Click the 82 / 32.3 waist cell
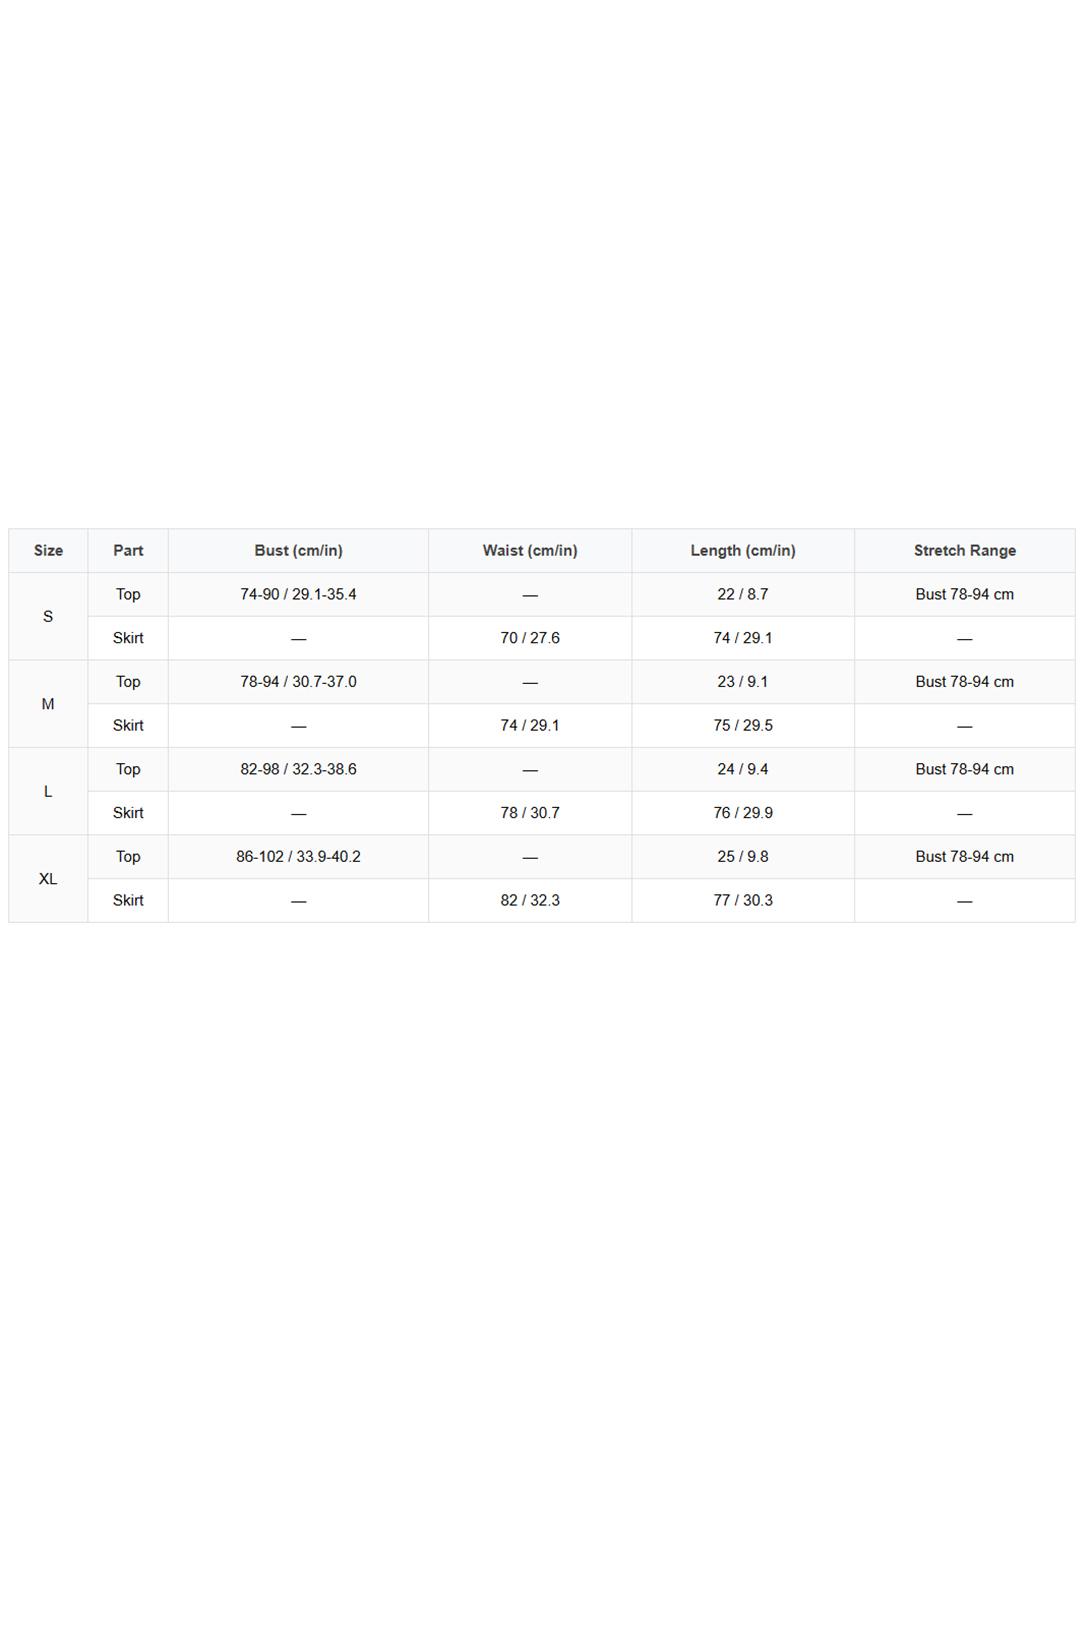1088x1632 pixels. click(x=530, y=901)
